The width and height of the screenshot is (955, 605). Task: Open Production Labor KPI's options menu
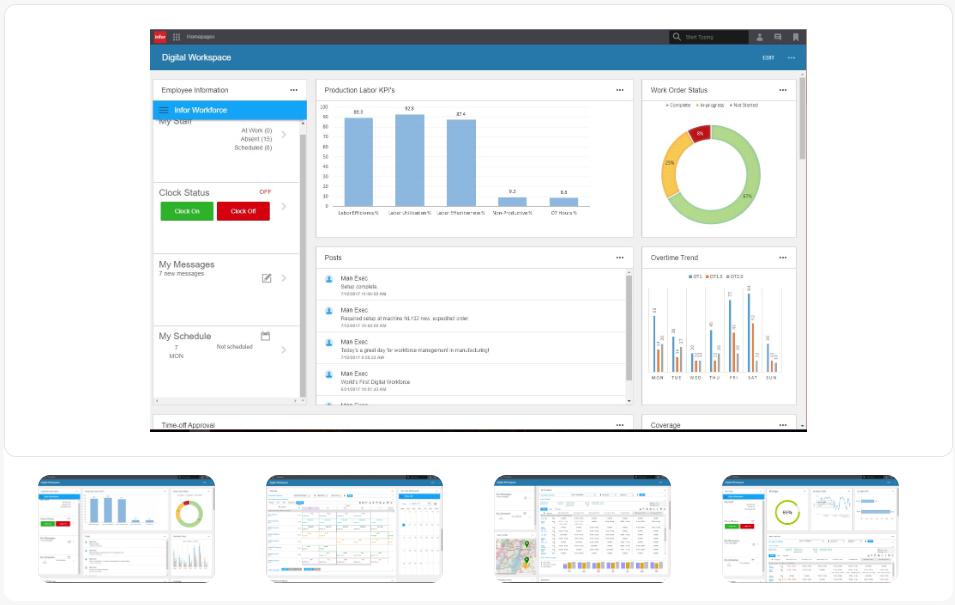coord(620,90)
